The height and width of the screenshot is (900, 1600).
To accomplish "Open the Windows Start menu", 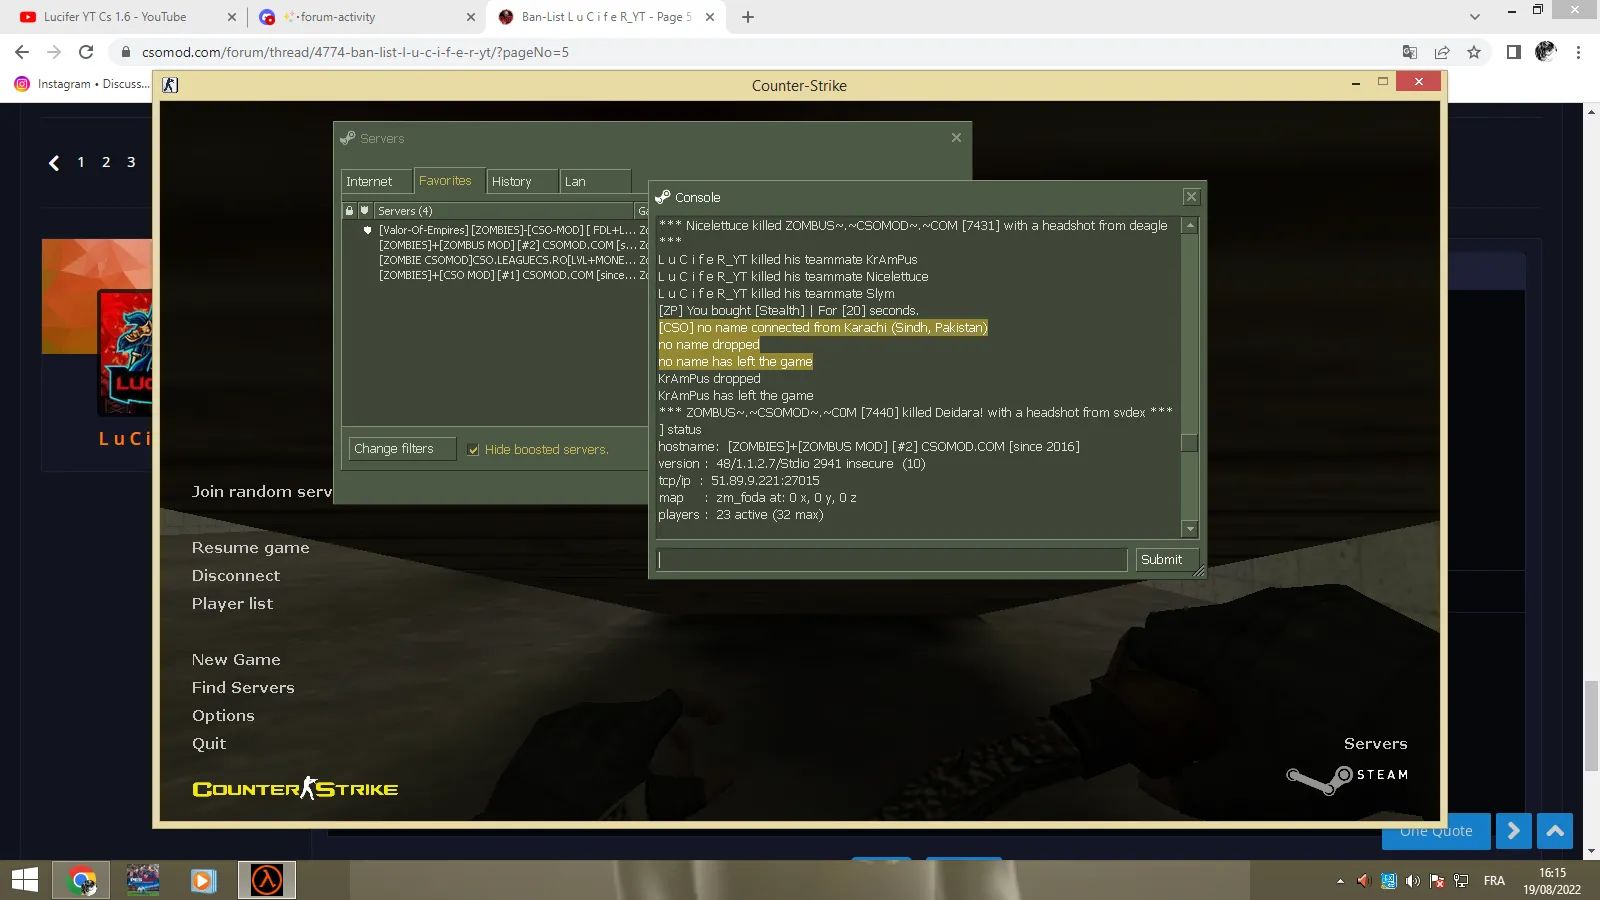I will pos(25,880).
